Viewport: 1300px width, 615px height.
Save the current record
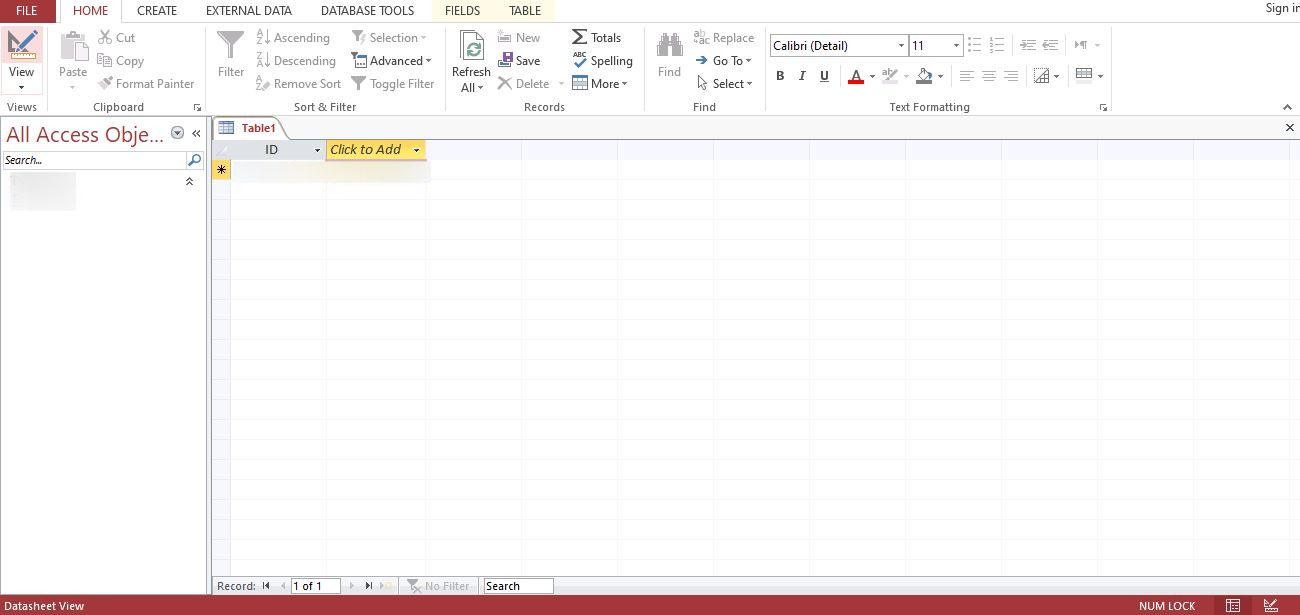pyautogui.click(x=519, y=60)
